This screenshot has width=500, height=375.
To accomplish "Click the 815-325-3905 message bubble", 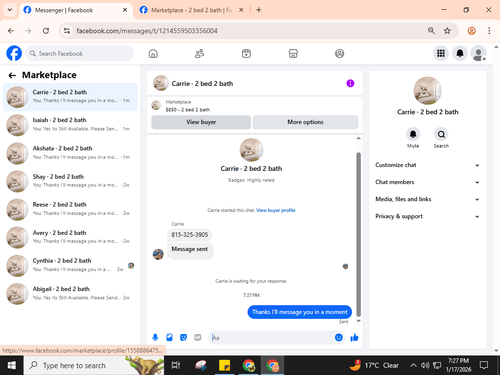I will [x=189, y=235].
